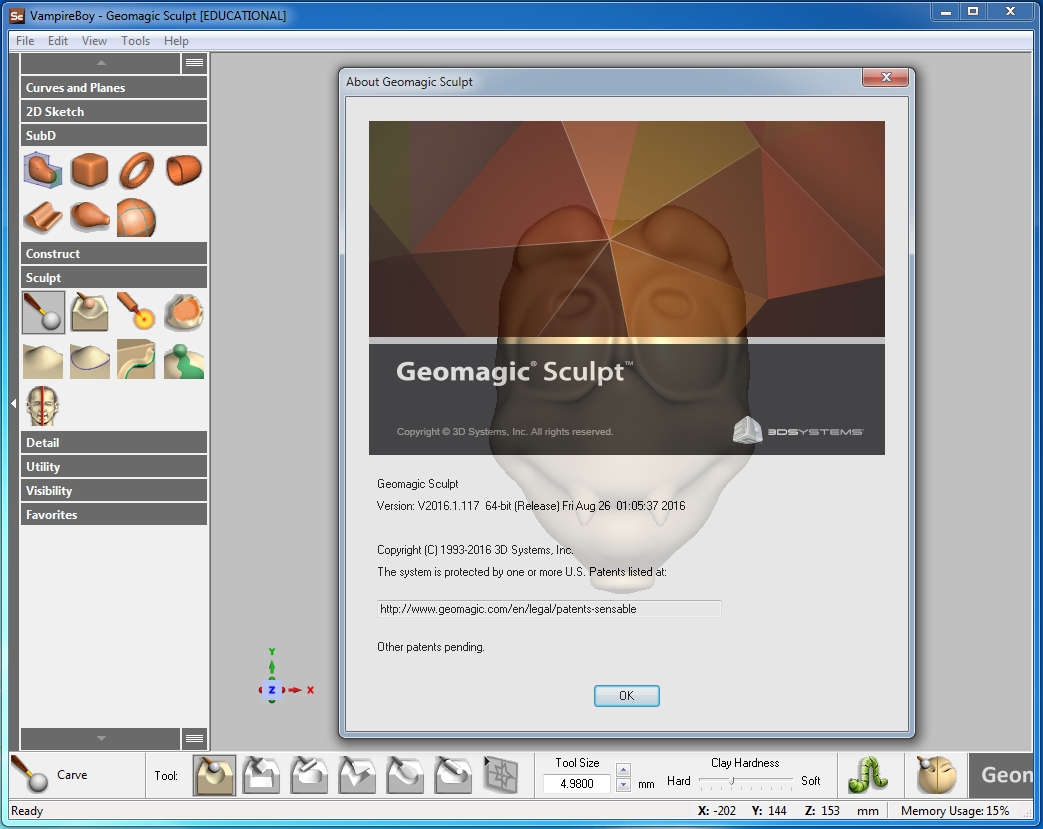1043x829 pixels.
Task: Click the green worm icon in bottom bar
Action: coord(867,775)
